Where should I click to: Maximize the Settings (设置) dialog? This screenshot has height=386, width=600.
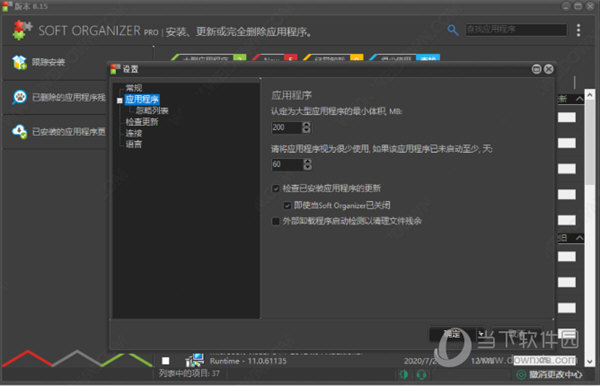536,69
